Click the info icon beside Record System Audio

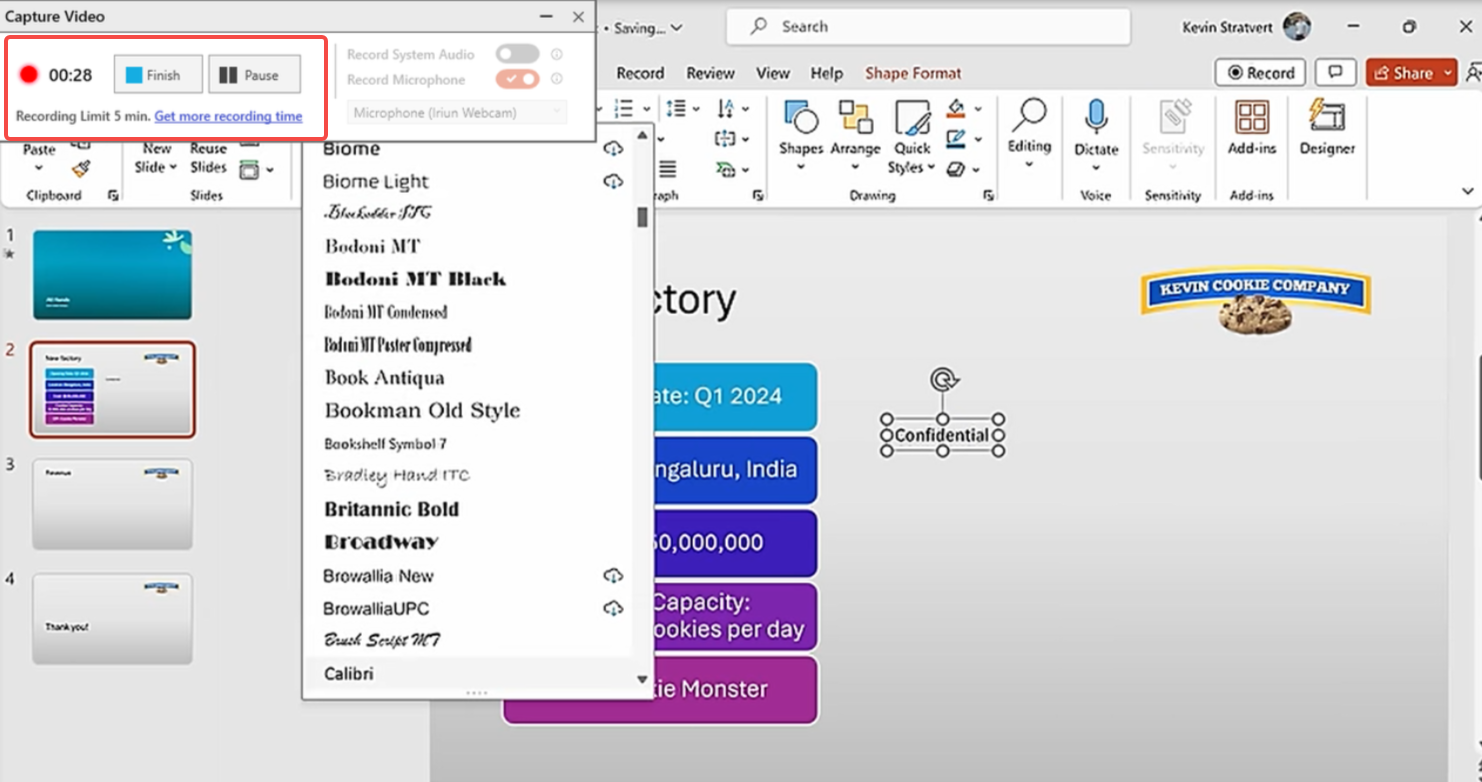[x=557, y=54]
